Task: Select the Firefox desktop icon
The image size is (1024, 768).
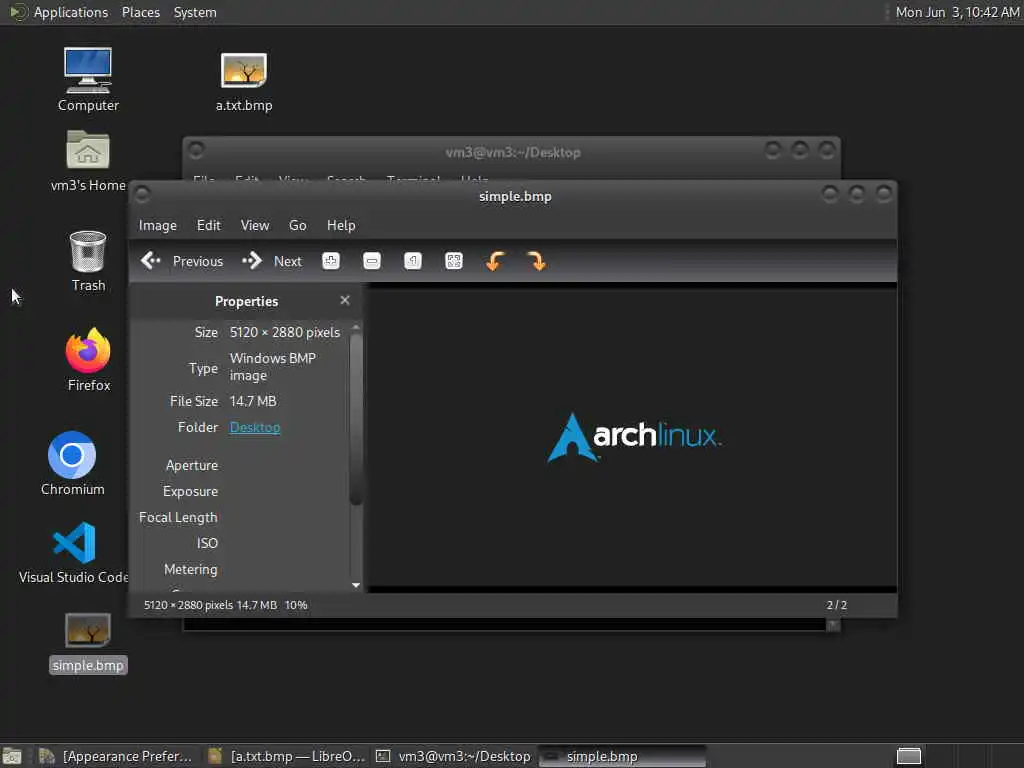Action: point(89,359)
